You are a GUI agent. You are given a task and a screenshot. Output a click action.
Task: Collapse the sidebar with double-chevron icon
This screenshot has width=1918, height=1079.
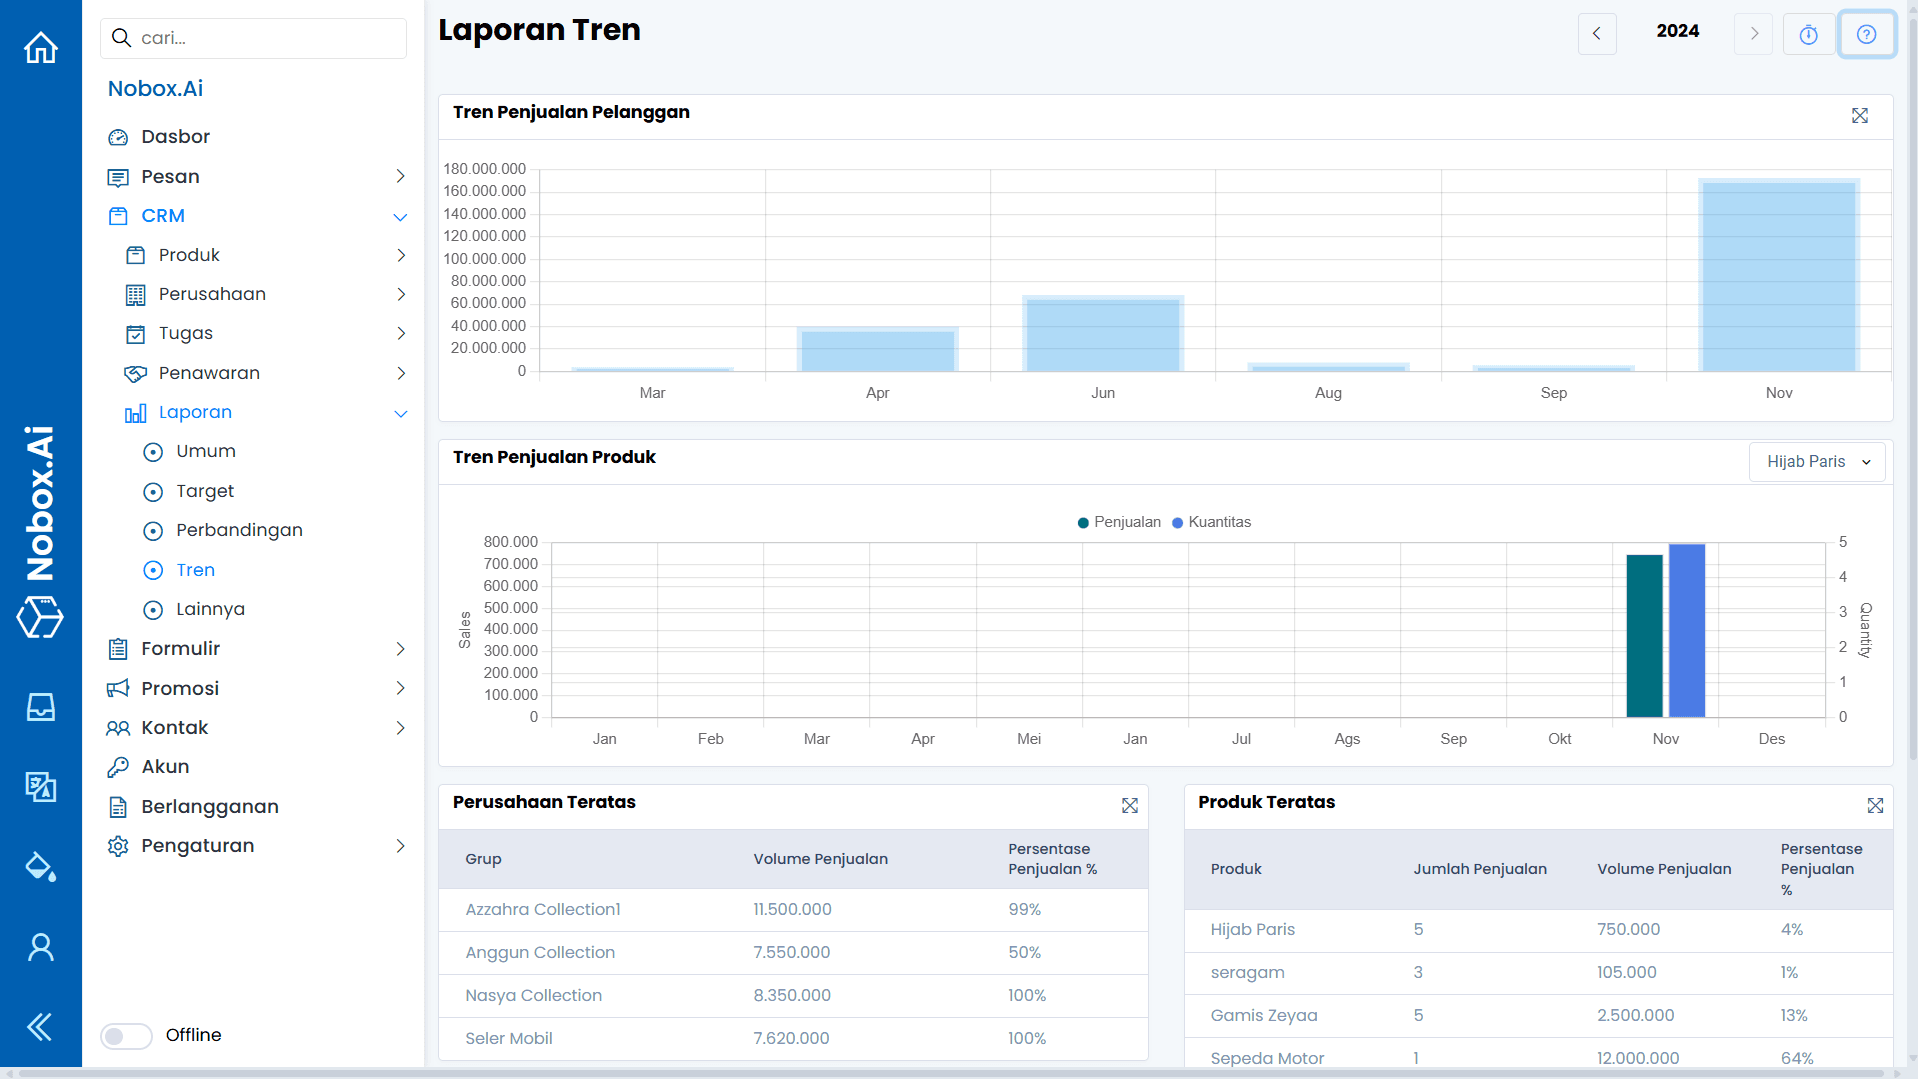pos(40,1027)
